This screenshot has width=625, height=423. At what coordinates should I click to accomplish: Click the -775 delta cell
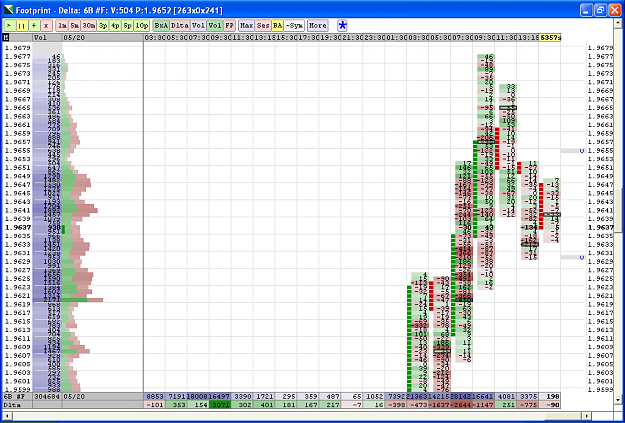[x=526, y=405]
